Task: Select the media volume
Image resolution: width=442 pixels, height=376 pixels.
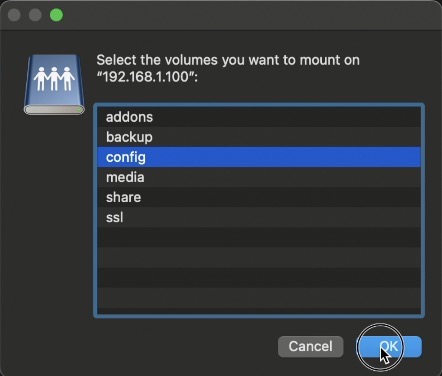Action: 259,177
